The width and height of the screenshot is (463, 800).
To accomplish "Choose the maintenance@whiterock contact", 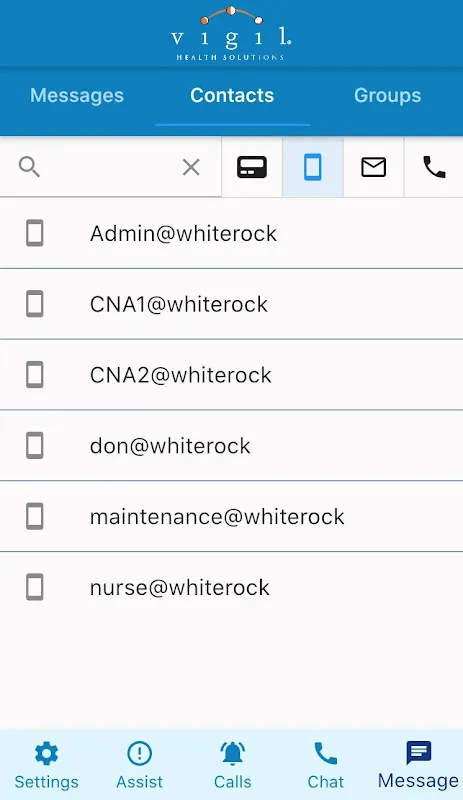I will pyautogui.click(x=231, y=516).
